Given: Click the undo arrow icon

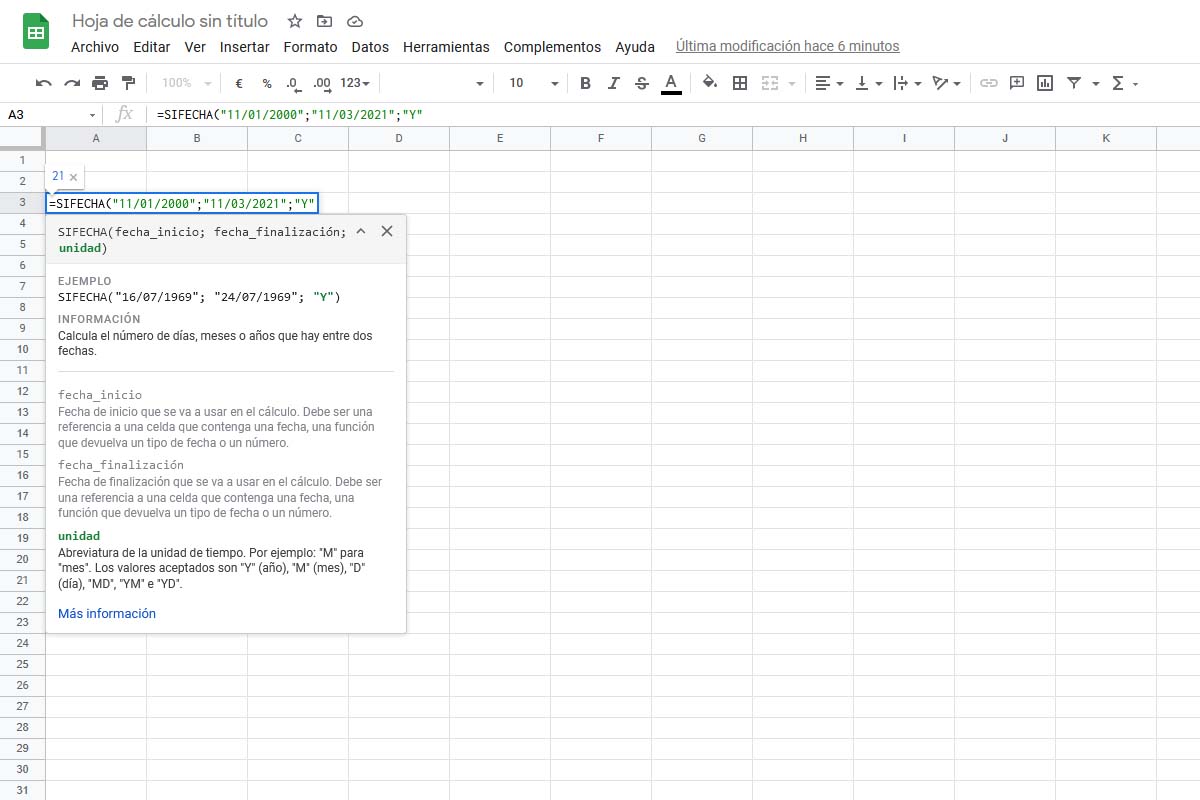Looking at the screenshot, I should (x=43, y=83).
